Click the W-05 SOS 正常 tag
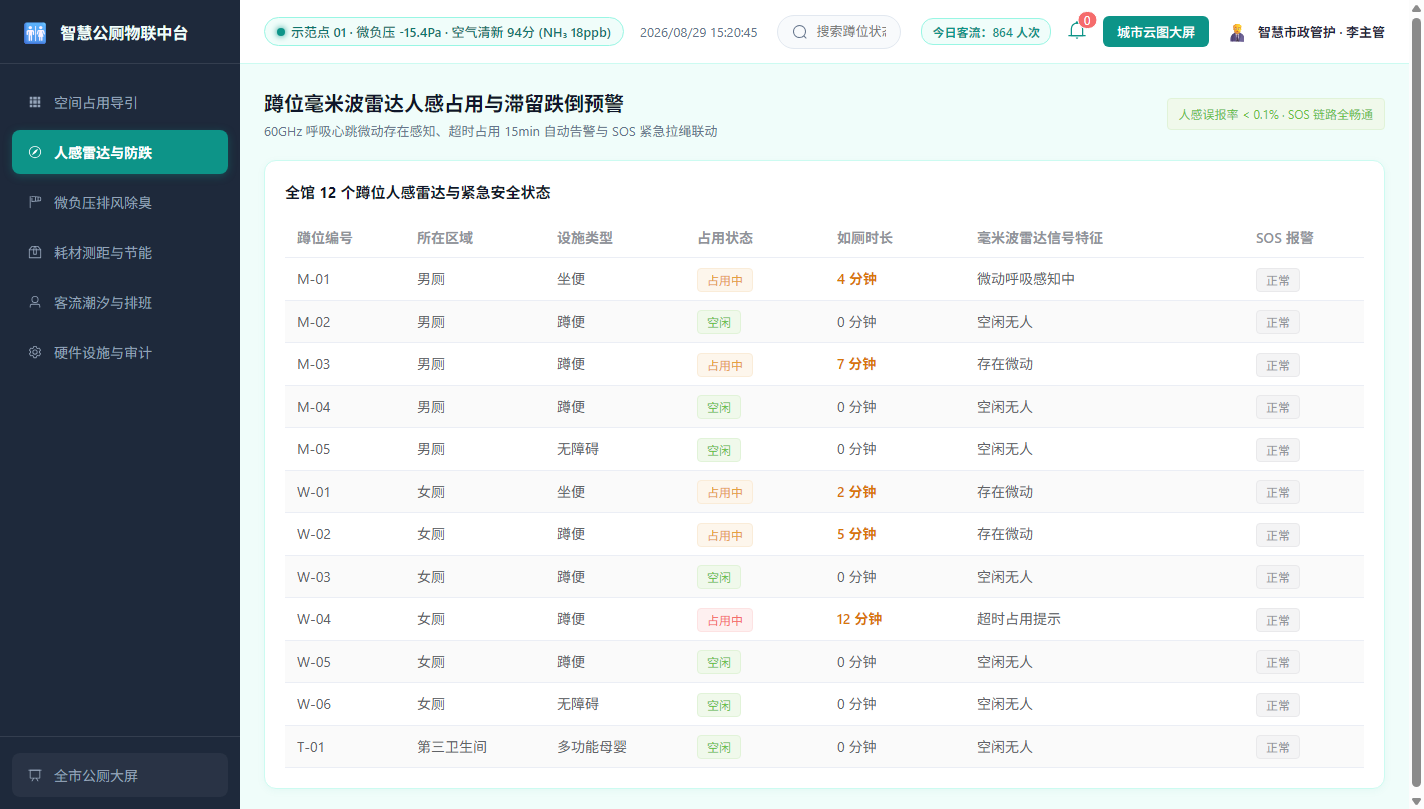Image resolution: width=1424 pixels, height=809 pixels. [x=1277, y=662]
